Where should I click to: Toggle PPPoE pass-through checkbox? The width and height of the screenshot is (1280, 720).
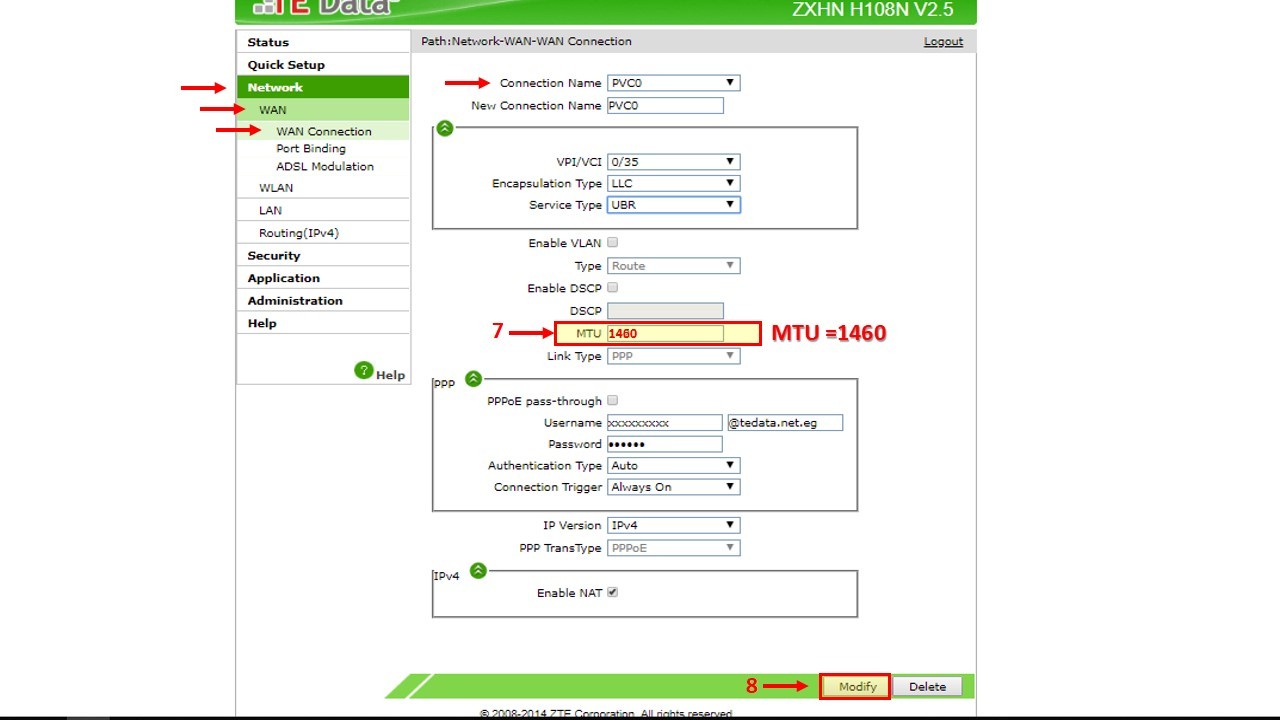coord(613,401)
